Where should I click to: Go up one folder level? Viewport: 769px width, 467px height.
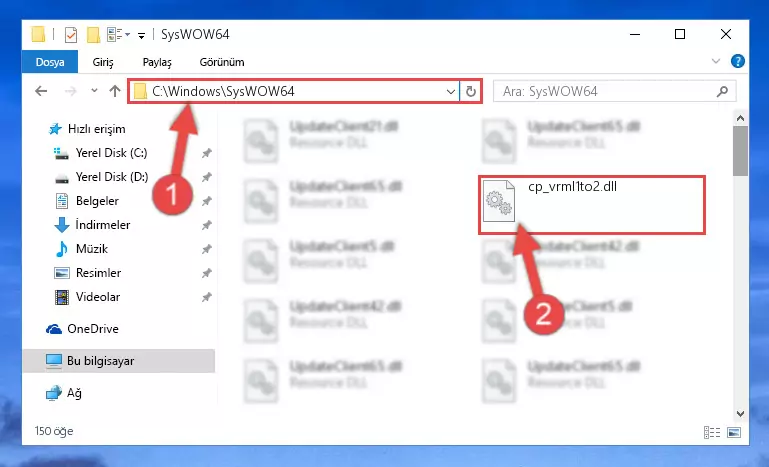(115, 91)
